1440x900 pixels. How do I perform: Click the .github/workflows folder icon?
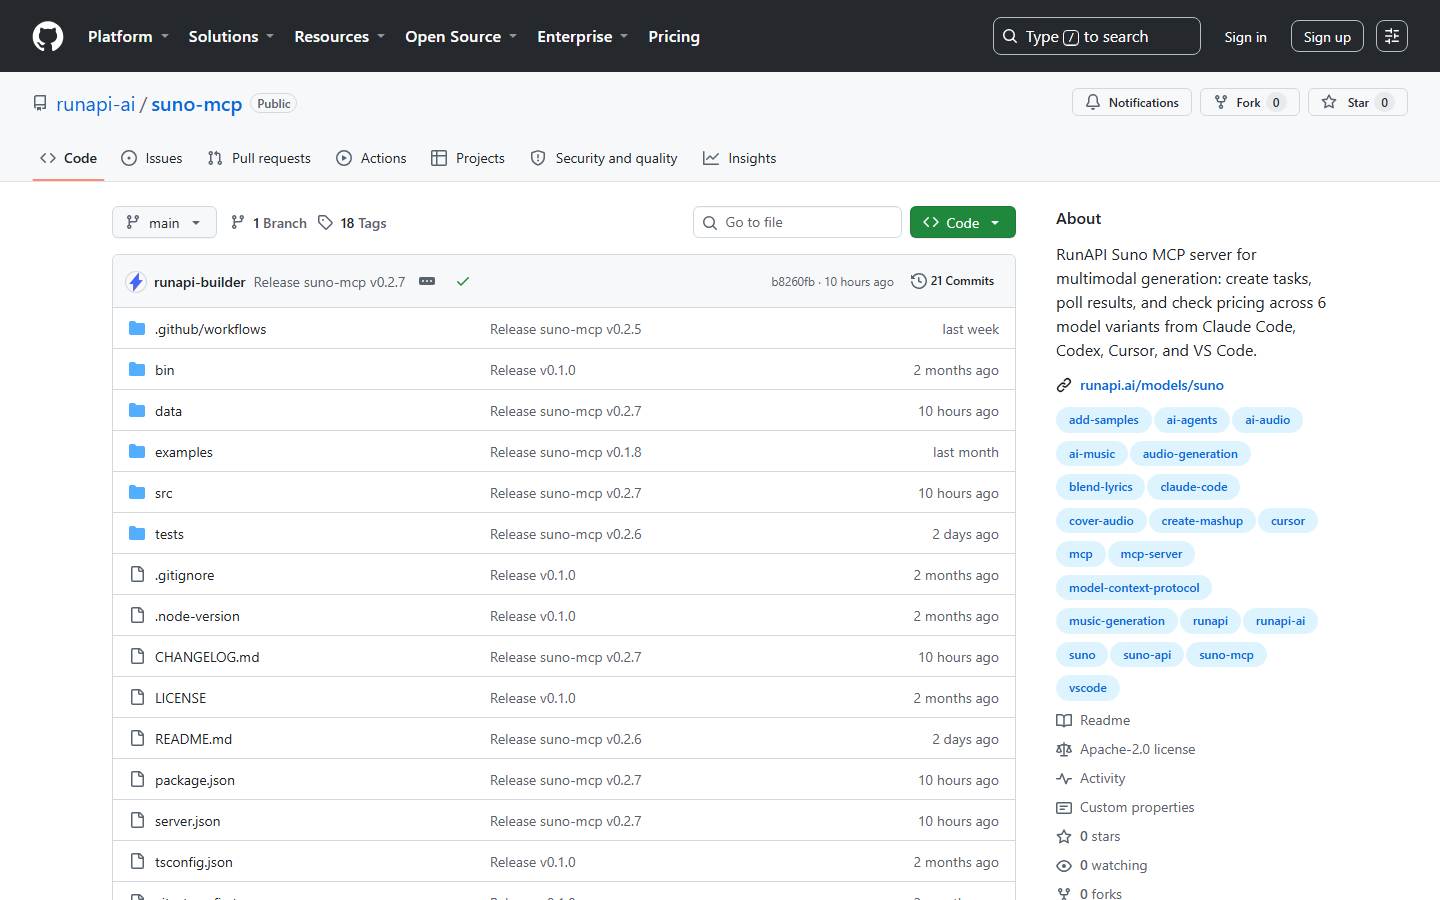point(137,328)
